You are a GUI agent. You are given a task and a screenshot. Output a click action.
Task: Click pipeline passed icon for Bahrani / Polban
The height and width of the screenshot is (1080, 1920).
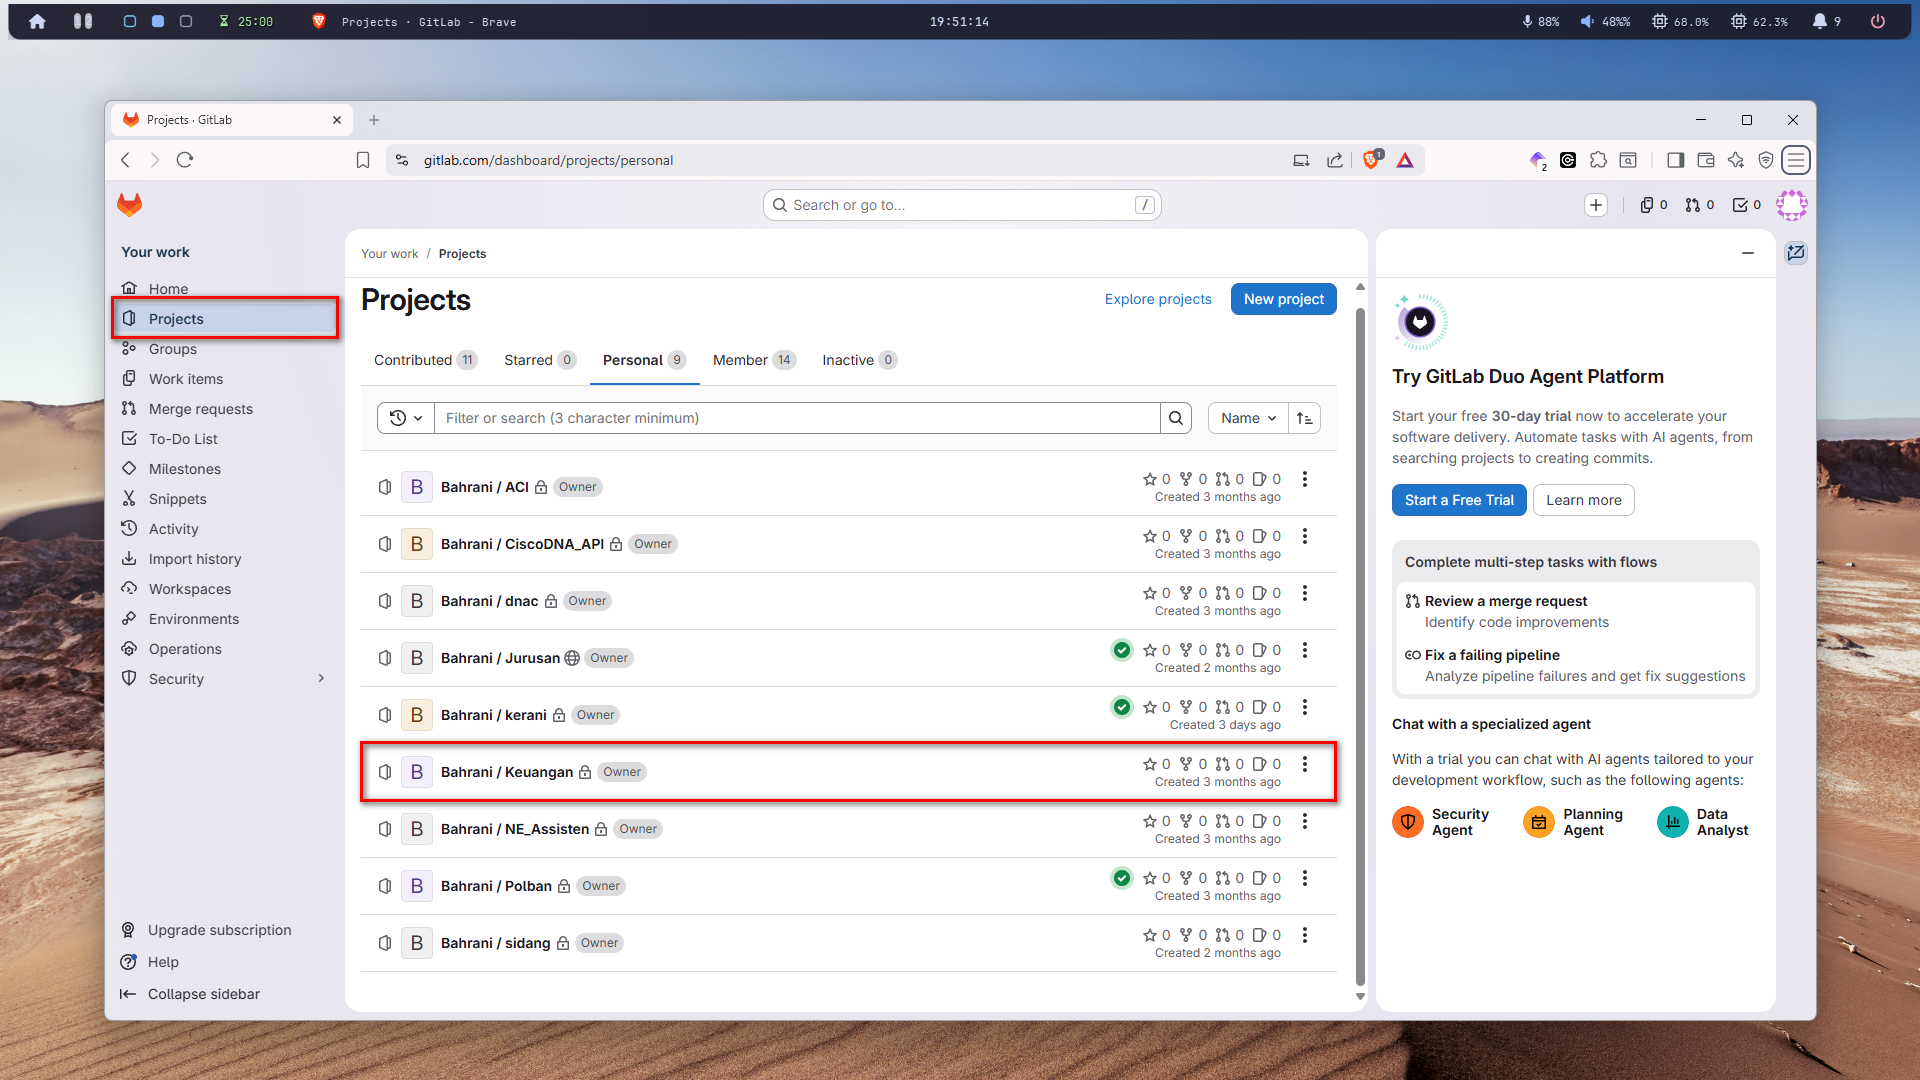pyautogui.click(x=1122, y=878)
